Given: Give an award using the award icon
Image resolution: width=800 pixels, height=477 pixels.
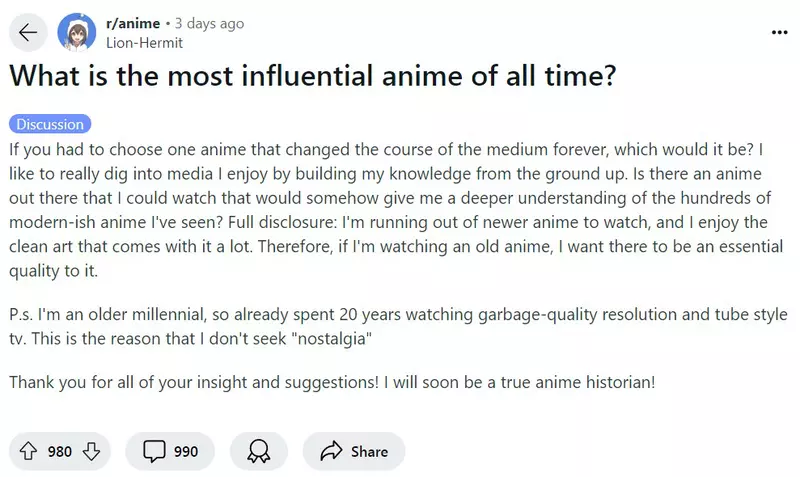Looking at the screenshot, I should pos(258,451).
